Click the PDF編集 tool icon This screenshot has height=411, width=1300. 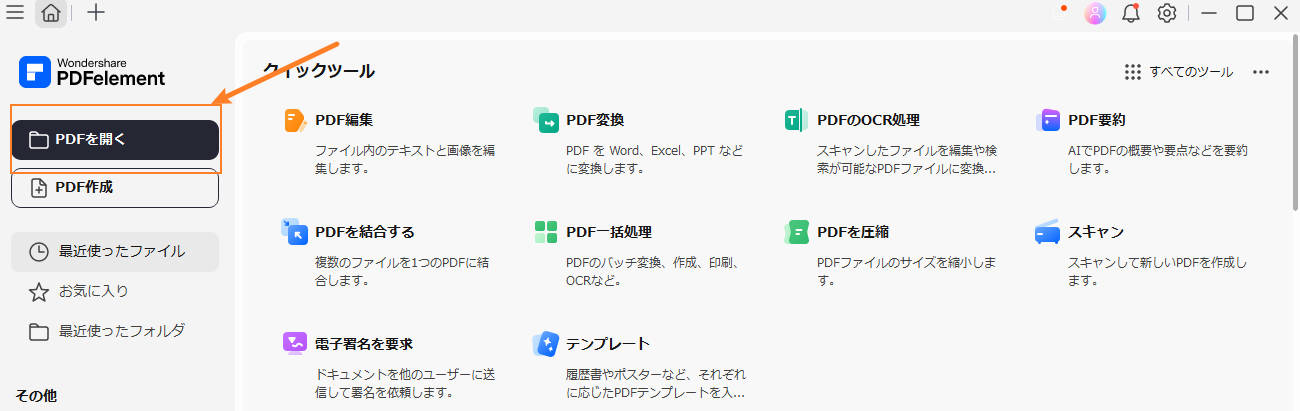click(x=295, y=121)
